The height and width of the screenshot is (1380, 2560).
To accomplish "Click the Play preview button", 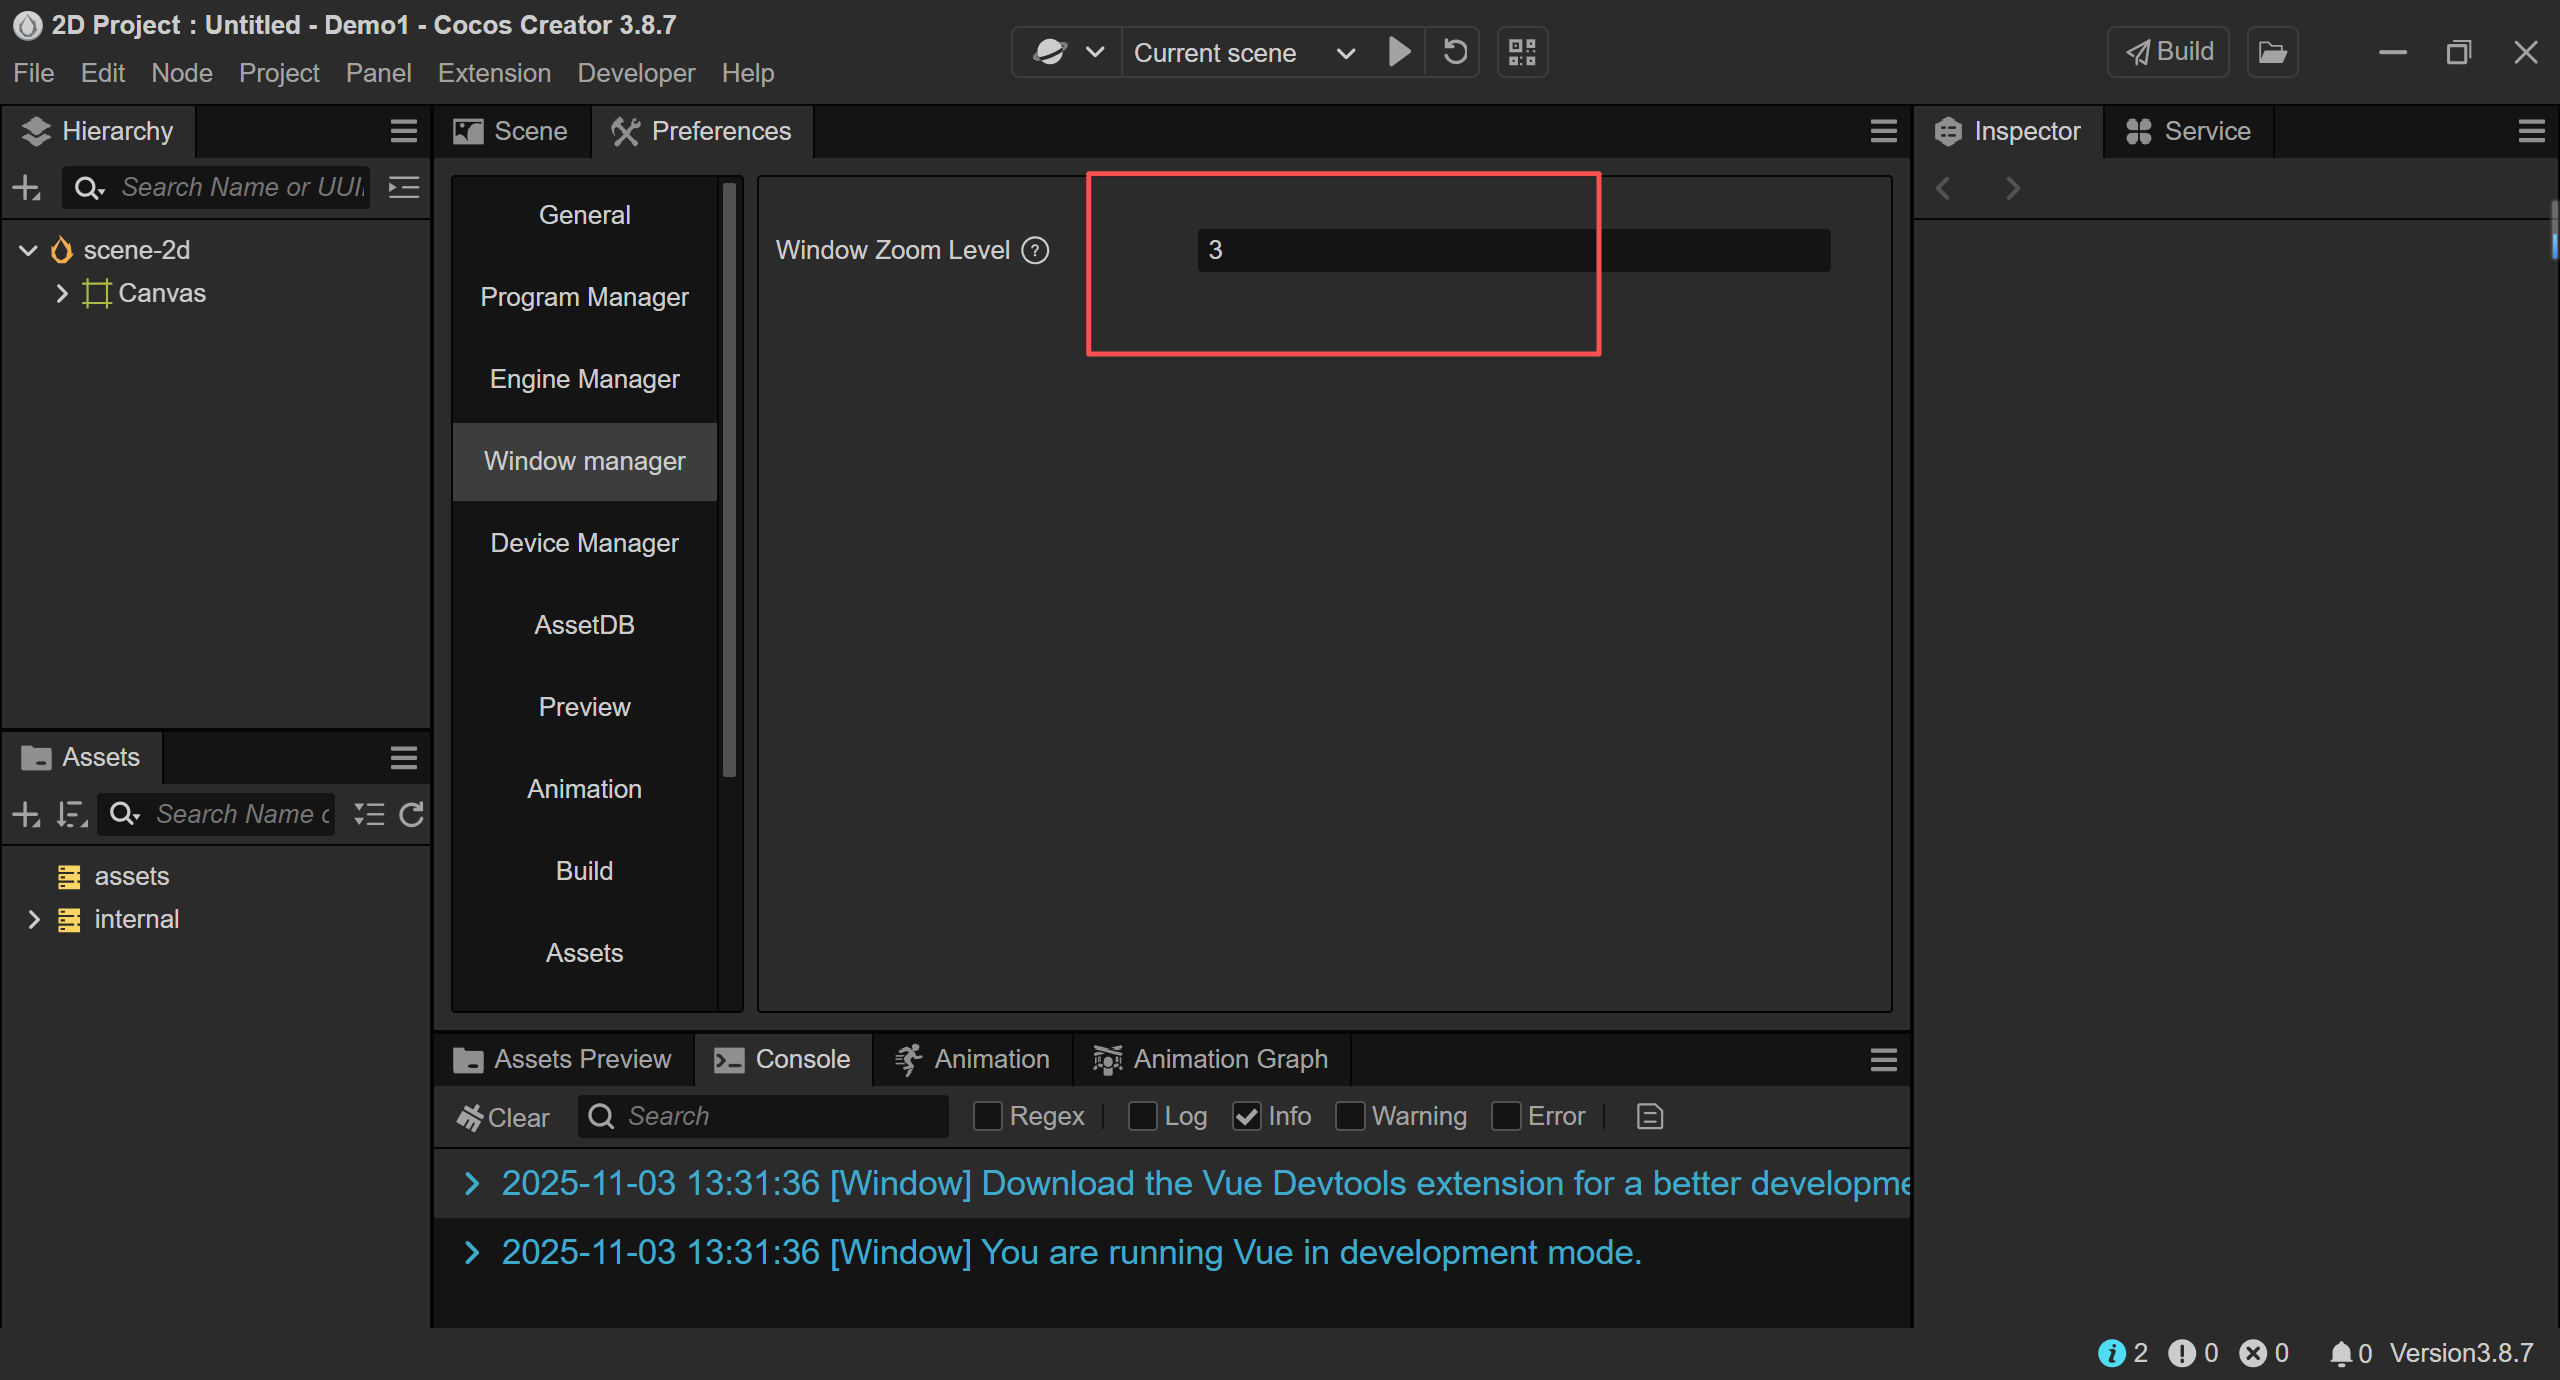I will (1399, 52).
